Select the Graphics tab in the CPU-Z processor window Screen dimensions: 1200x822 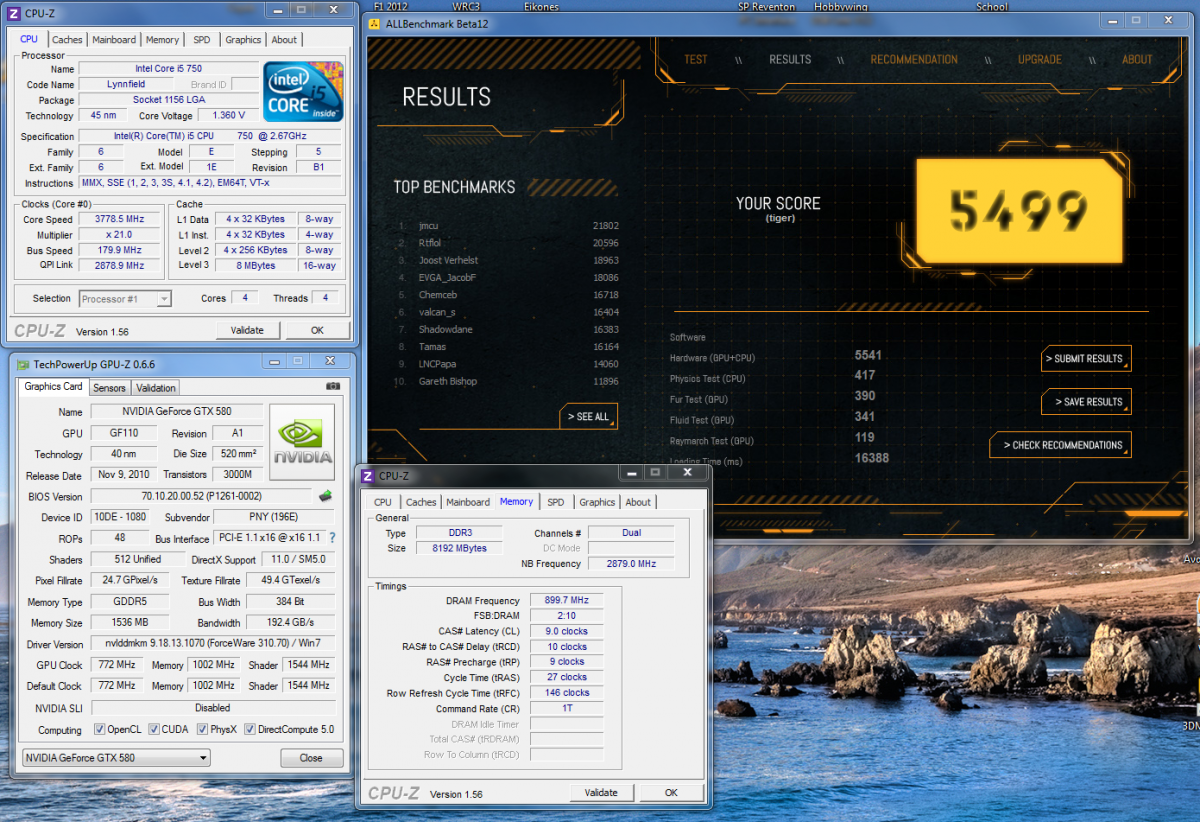[x=243, y=40]
